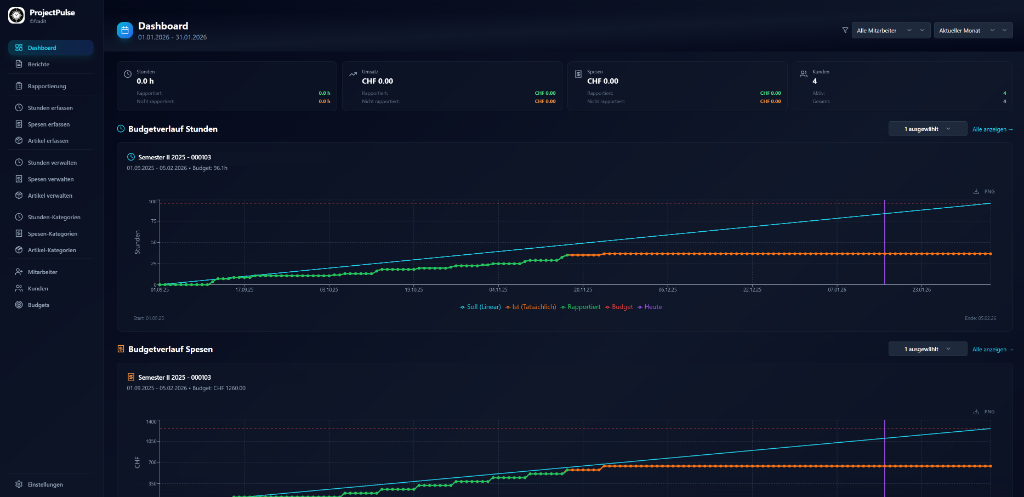Click the filter funnel icon in header
Viewport: 1024px width, 497px height.
click(x=845, y=30)
